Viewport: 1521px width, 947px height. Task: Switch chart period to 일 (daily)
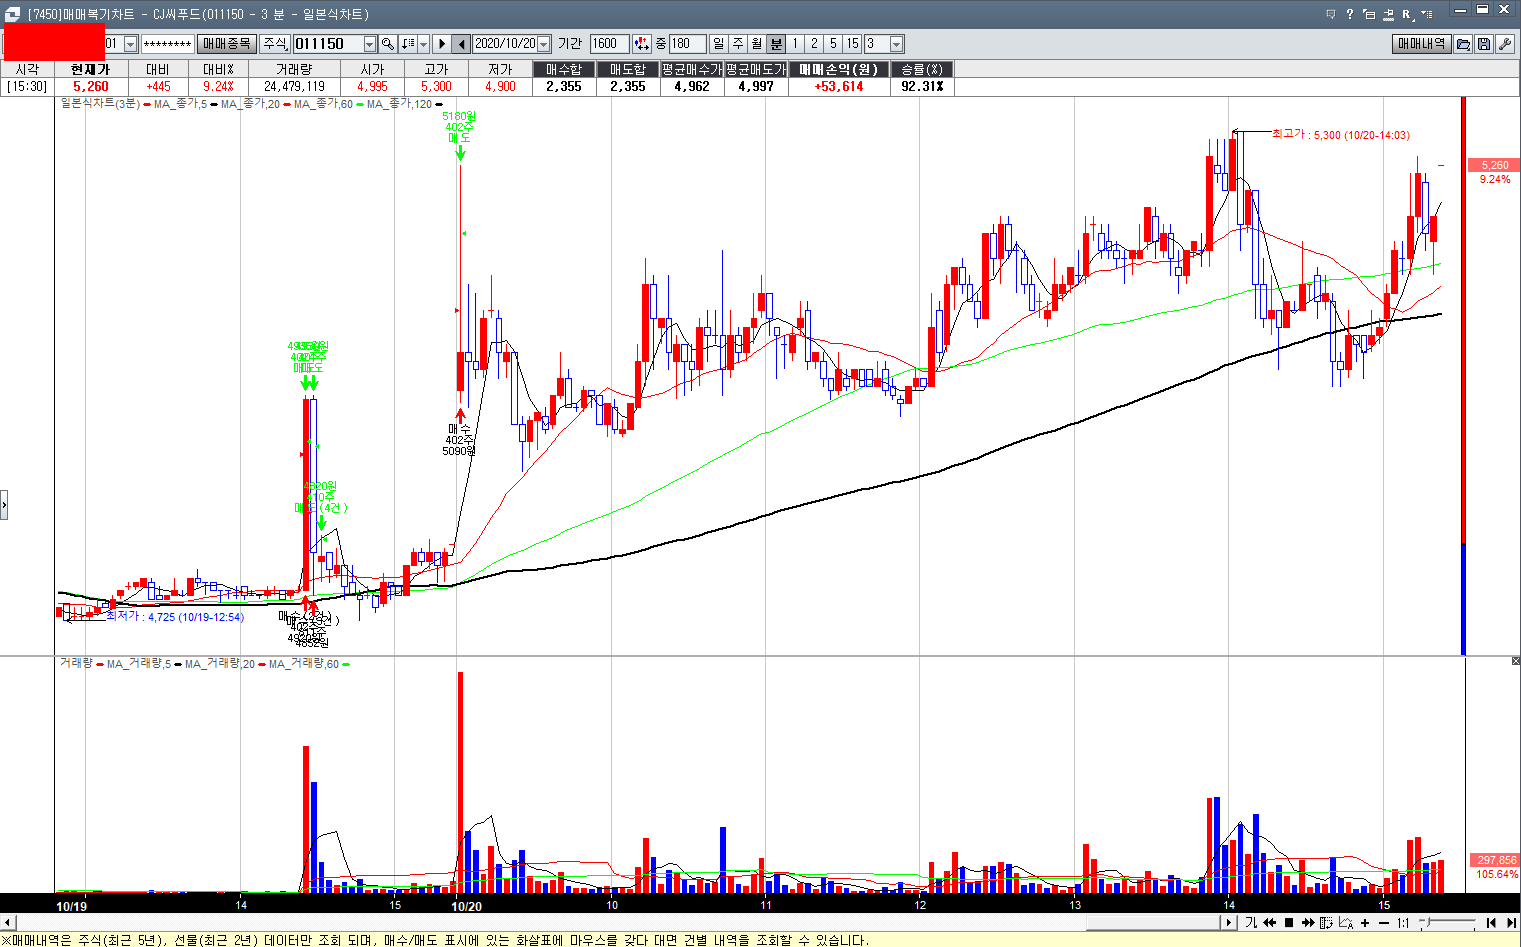[719, 44]
